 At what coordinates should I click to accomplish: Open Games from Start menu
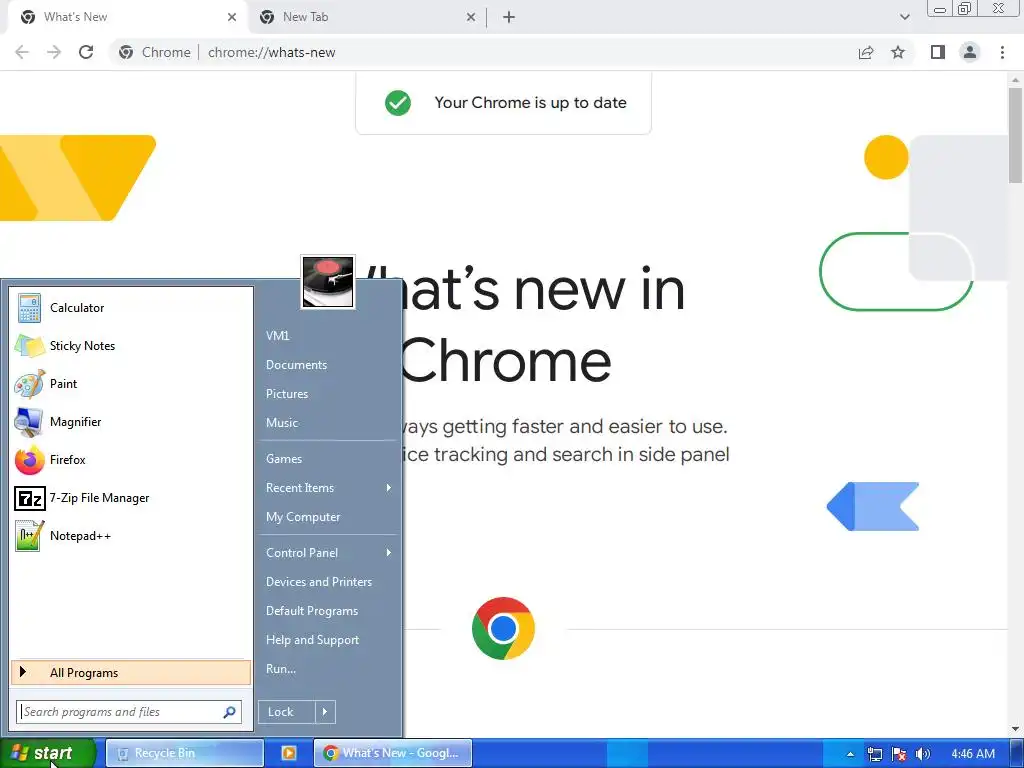point(328,458)
